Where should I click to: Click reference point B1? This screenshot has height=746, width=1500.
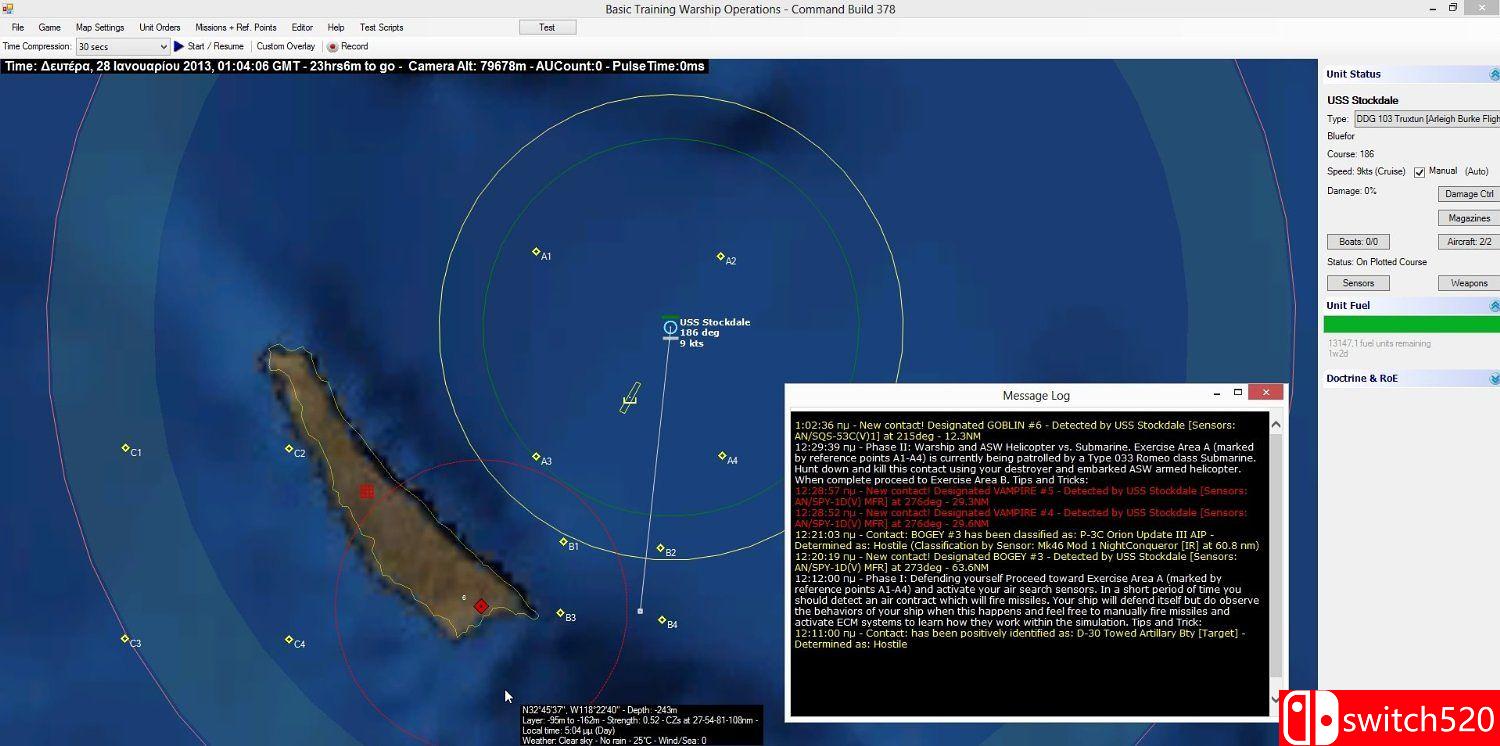pos(563,542)
